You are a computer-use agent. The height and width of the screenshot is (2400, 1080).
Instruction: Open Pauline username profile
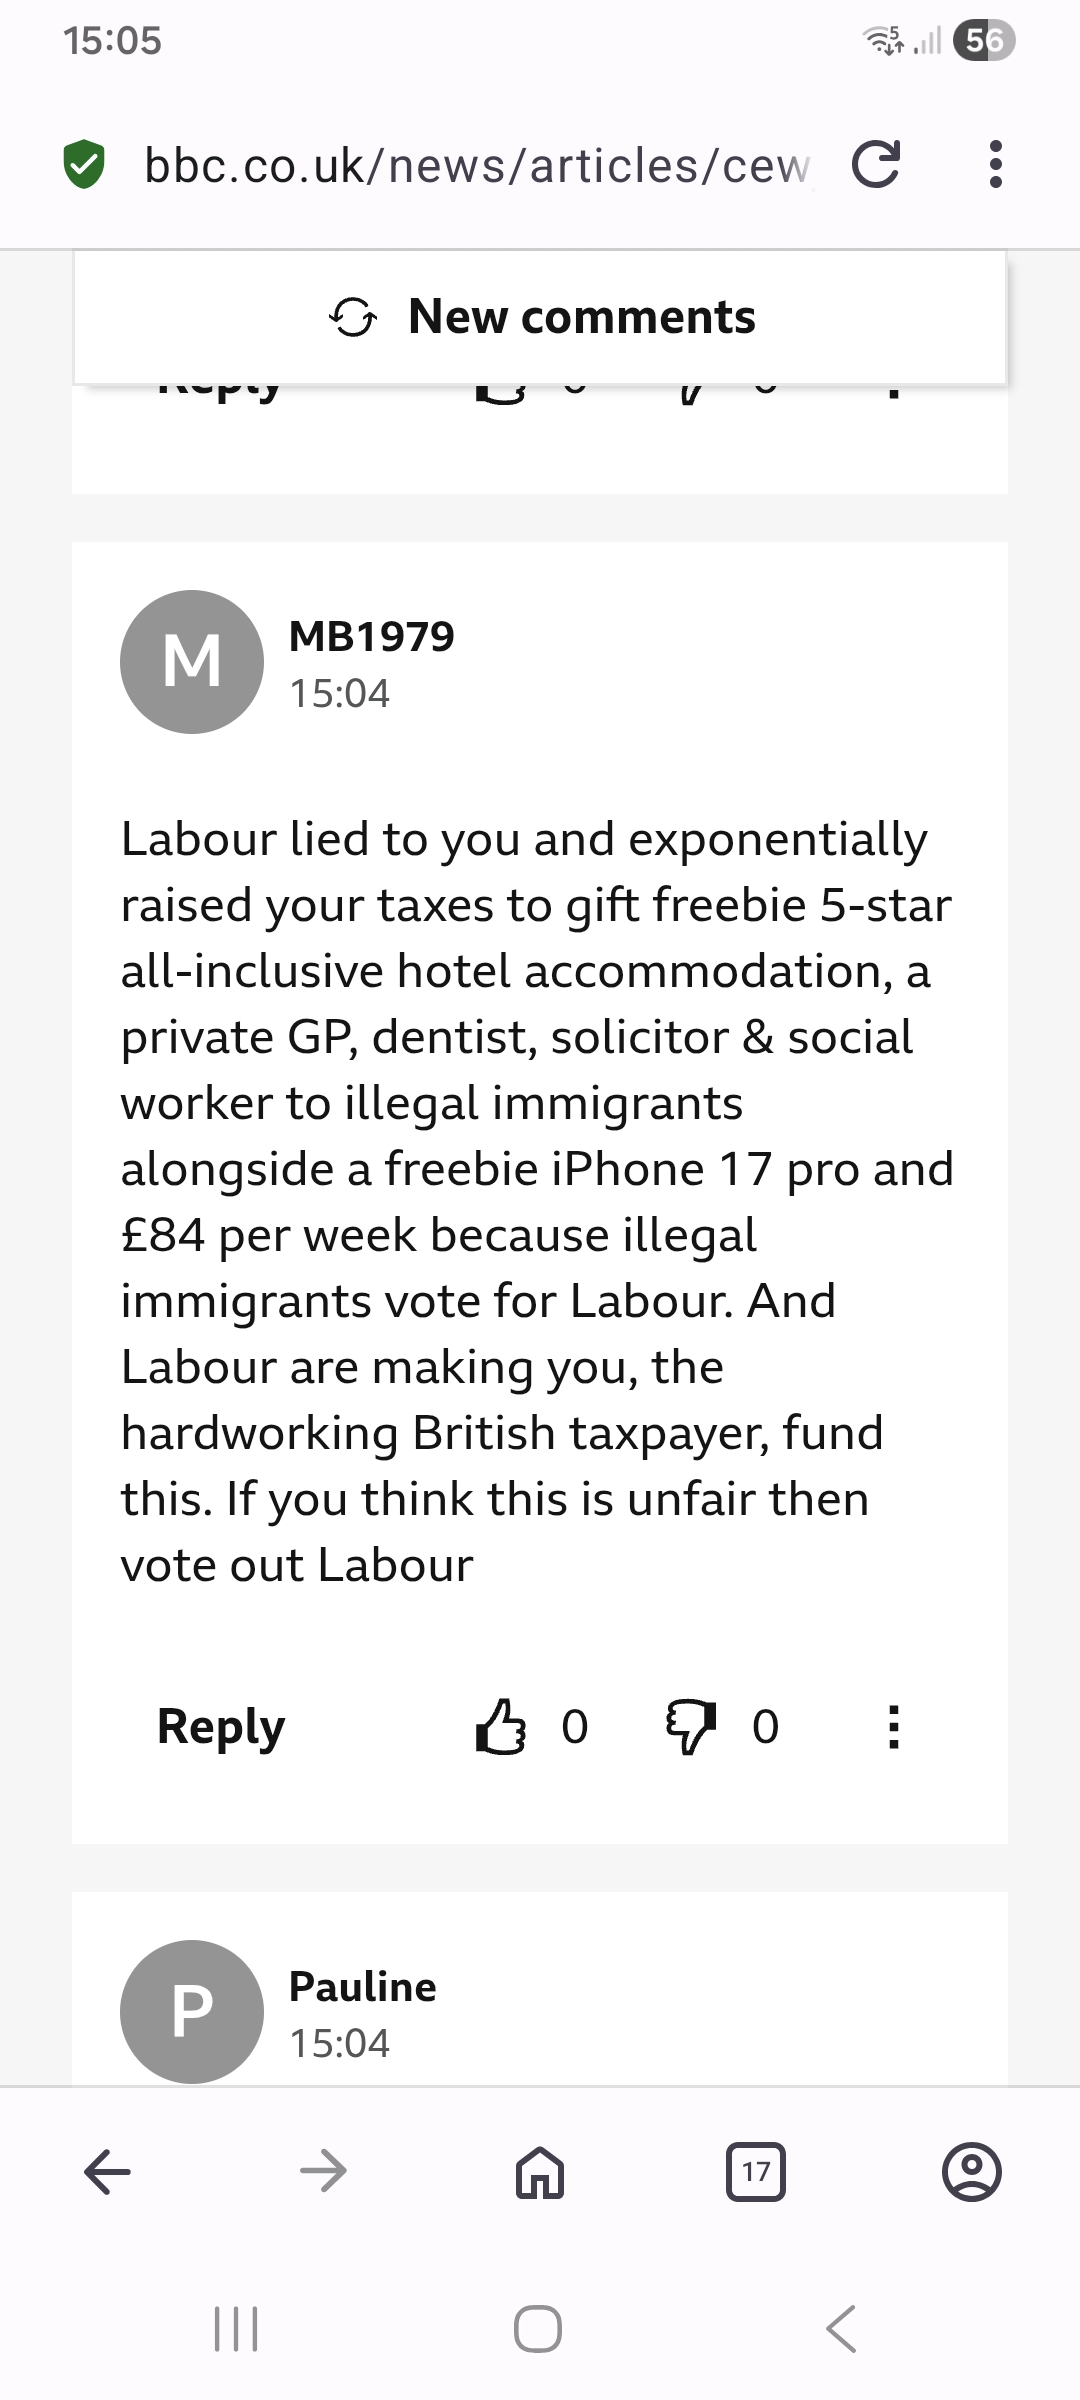point(362,1987)
